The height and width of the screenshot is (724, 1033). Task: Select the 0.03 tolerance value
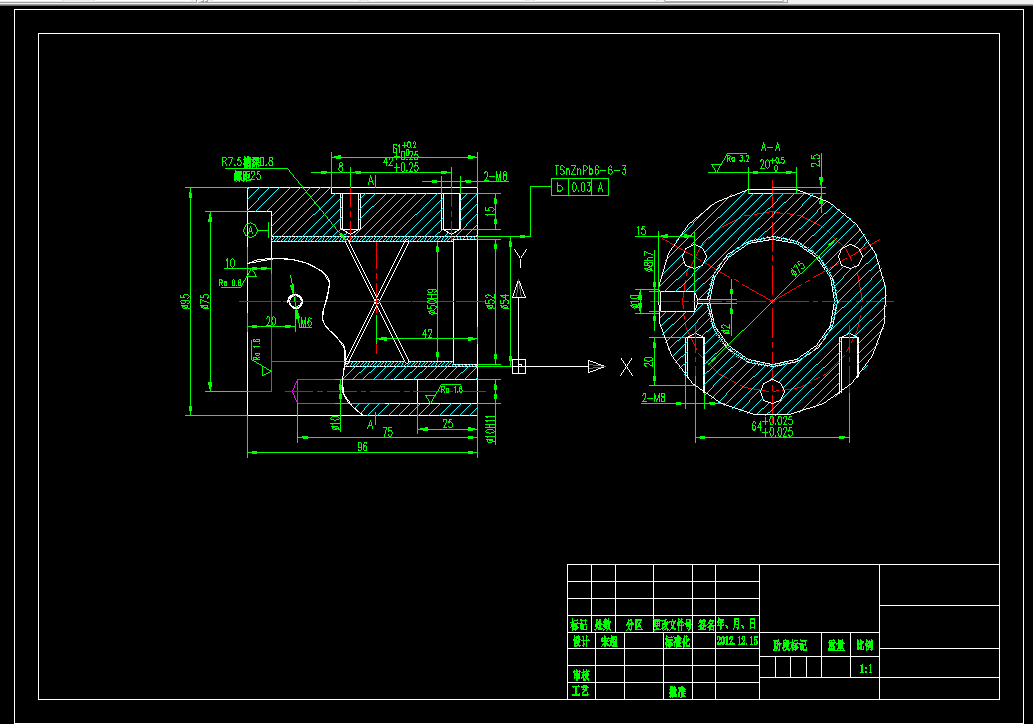tap(581, 187)
